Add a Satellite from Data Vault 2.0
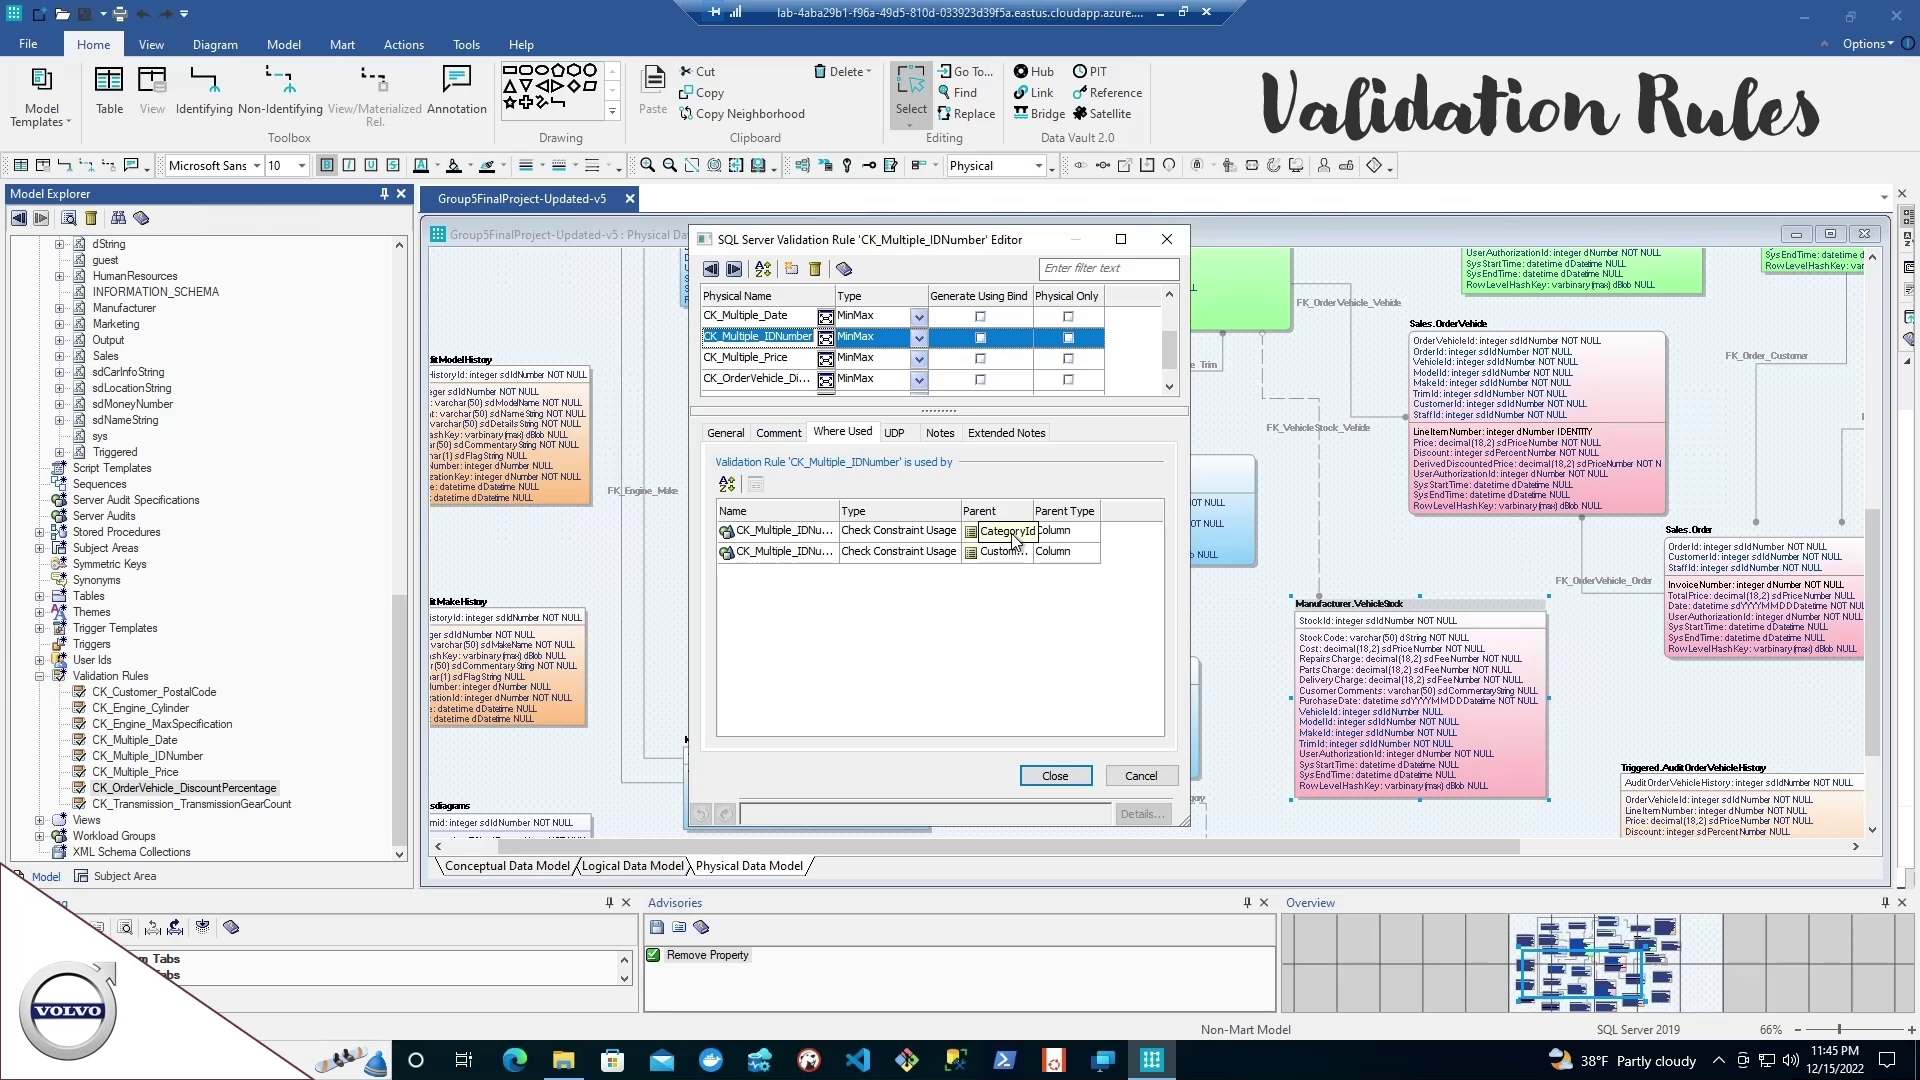The image size is (1920, 1080). (1102, 113)
